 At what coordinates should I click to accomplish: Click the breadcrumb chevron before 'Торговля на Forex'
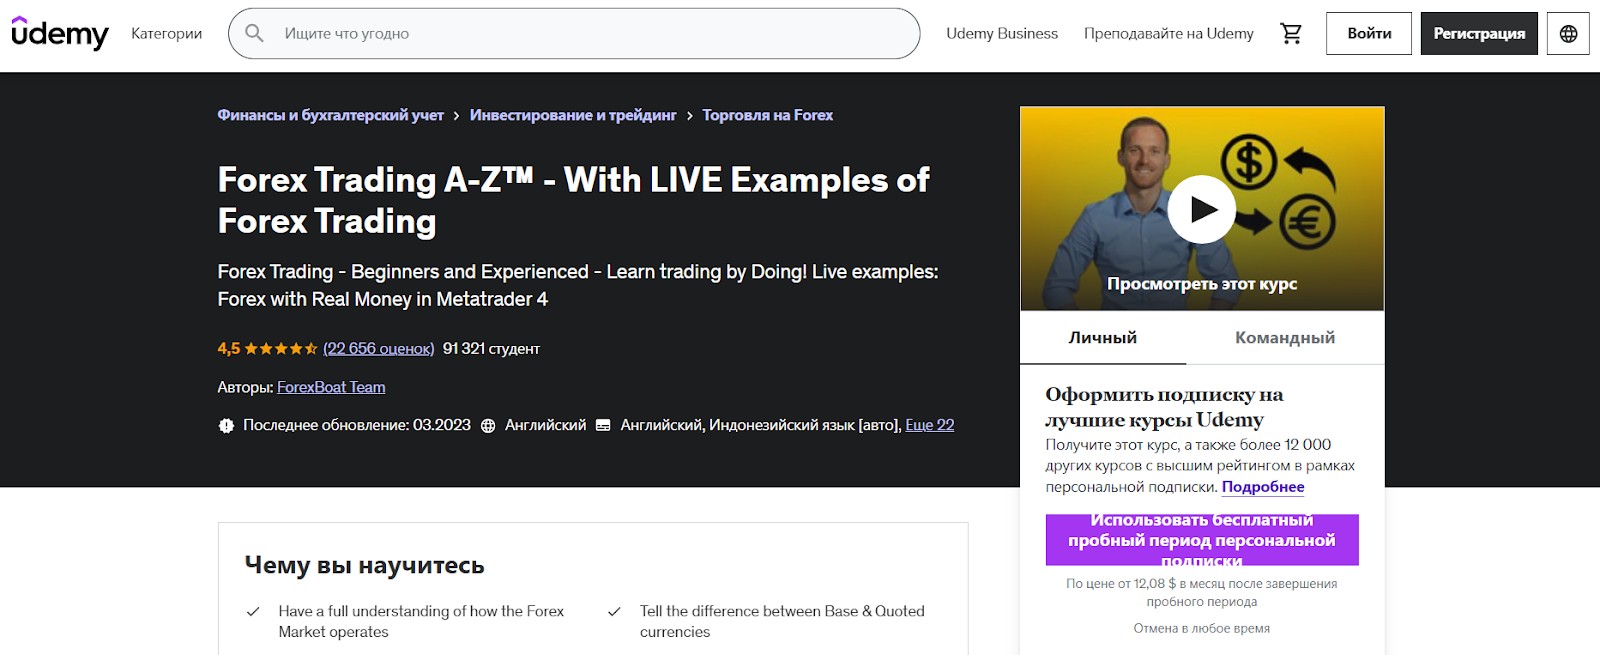tap(690, 116)
